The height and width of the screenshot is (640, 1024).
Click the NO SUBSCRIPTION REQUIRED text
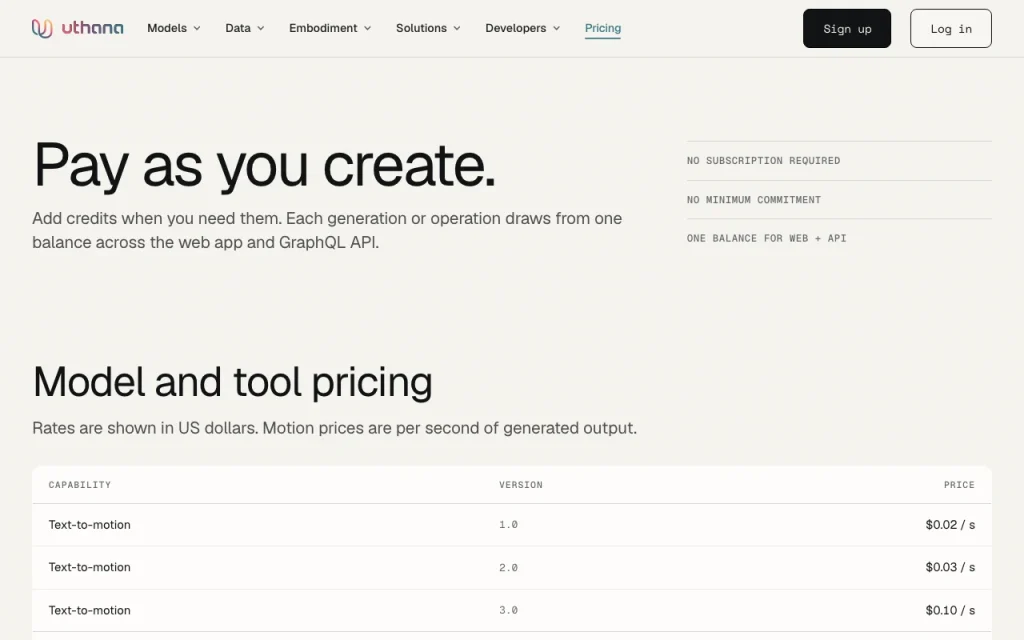763,161
